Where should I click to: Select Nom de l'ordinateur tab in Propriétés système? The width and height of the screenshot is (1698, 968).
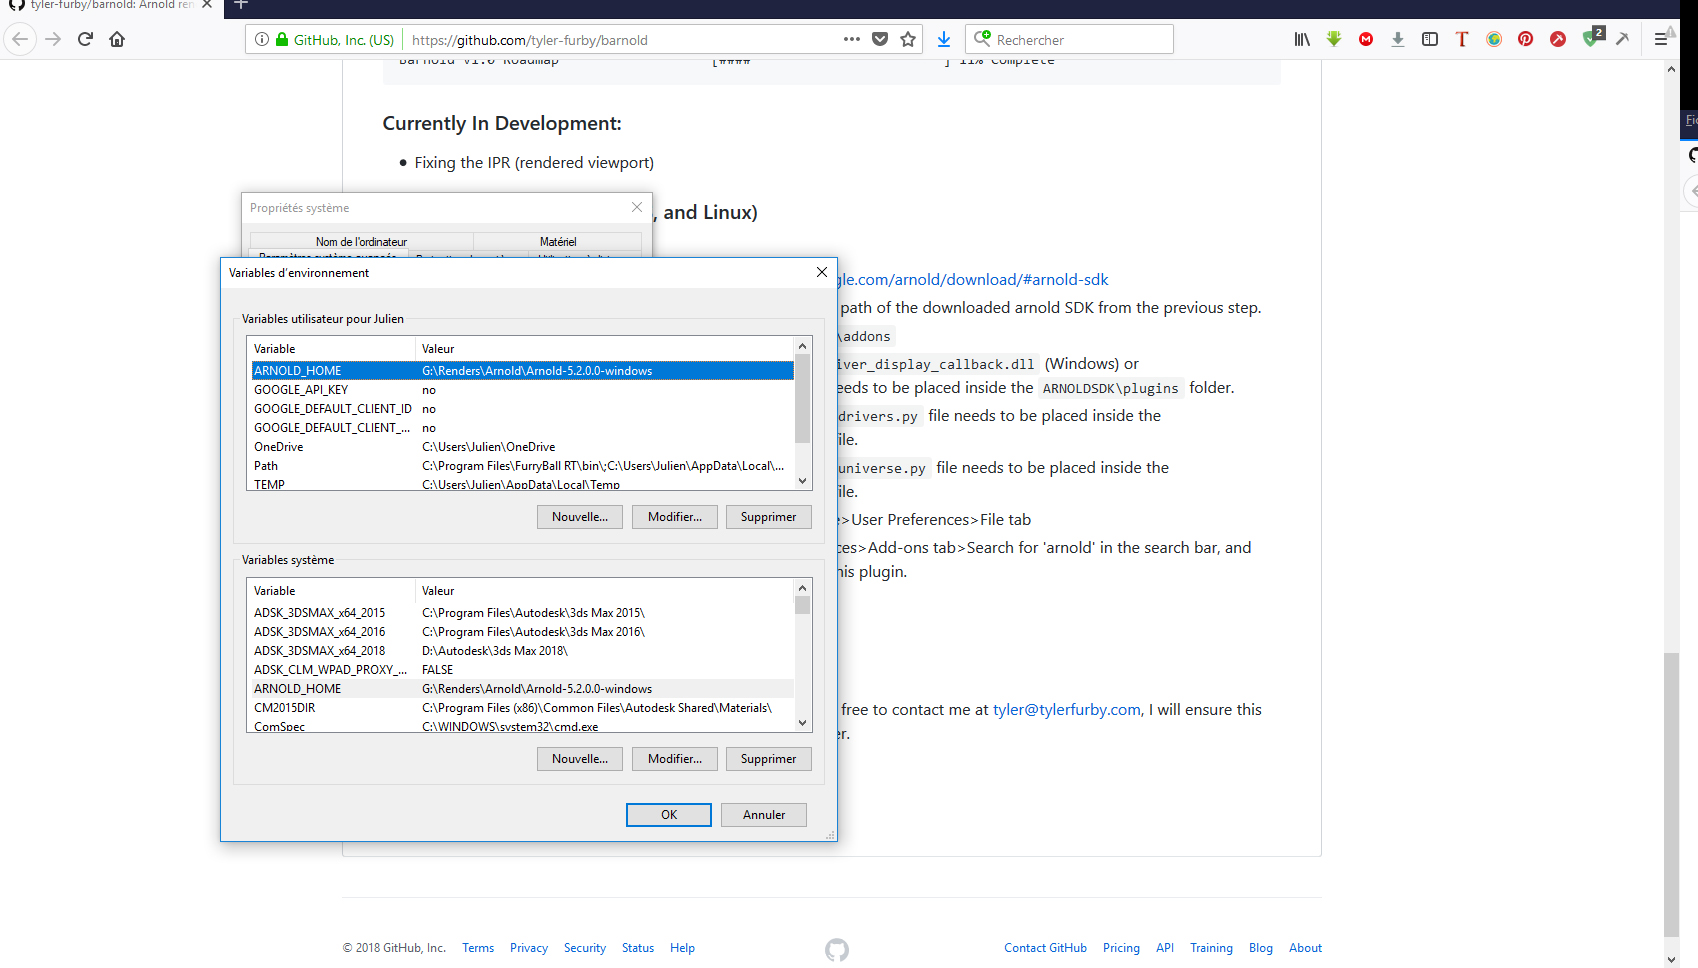(361, 242)
